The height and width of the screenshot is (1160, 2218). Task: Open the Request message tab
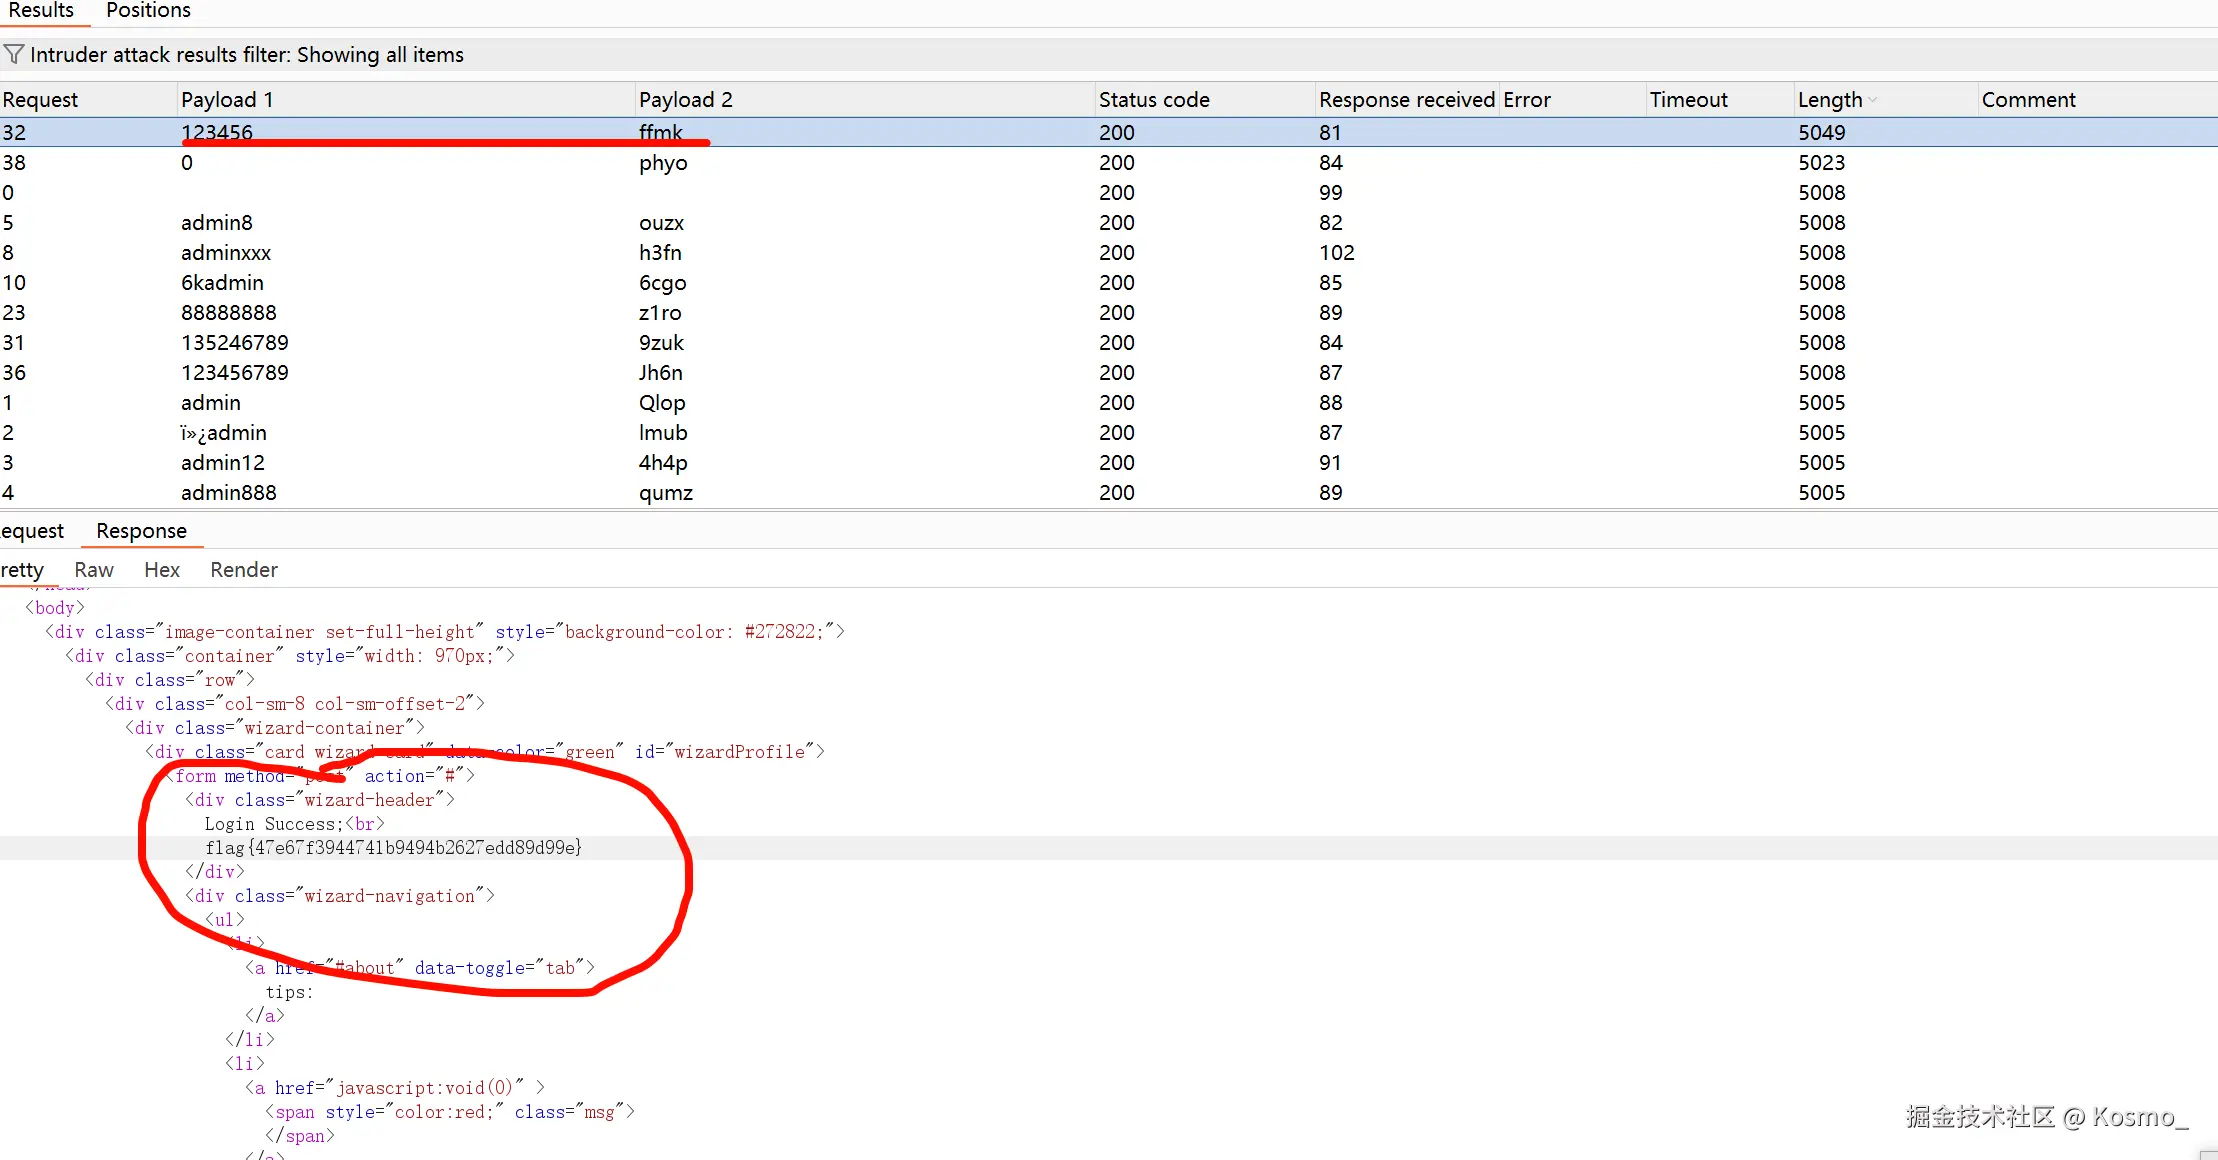point(32,531)
